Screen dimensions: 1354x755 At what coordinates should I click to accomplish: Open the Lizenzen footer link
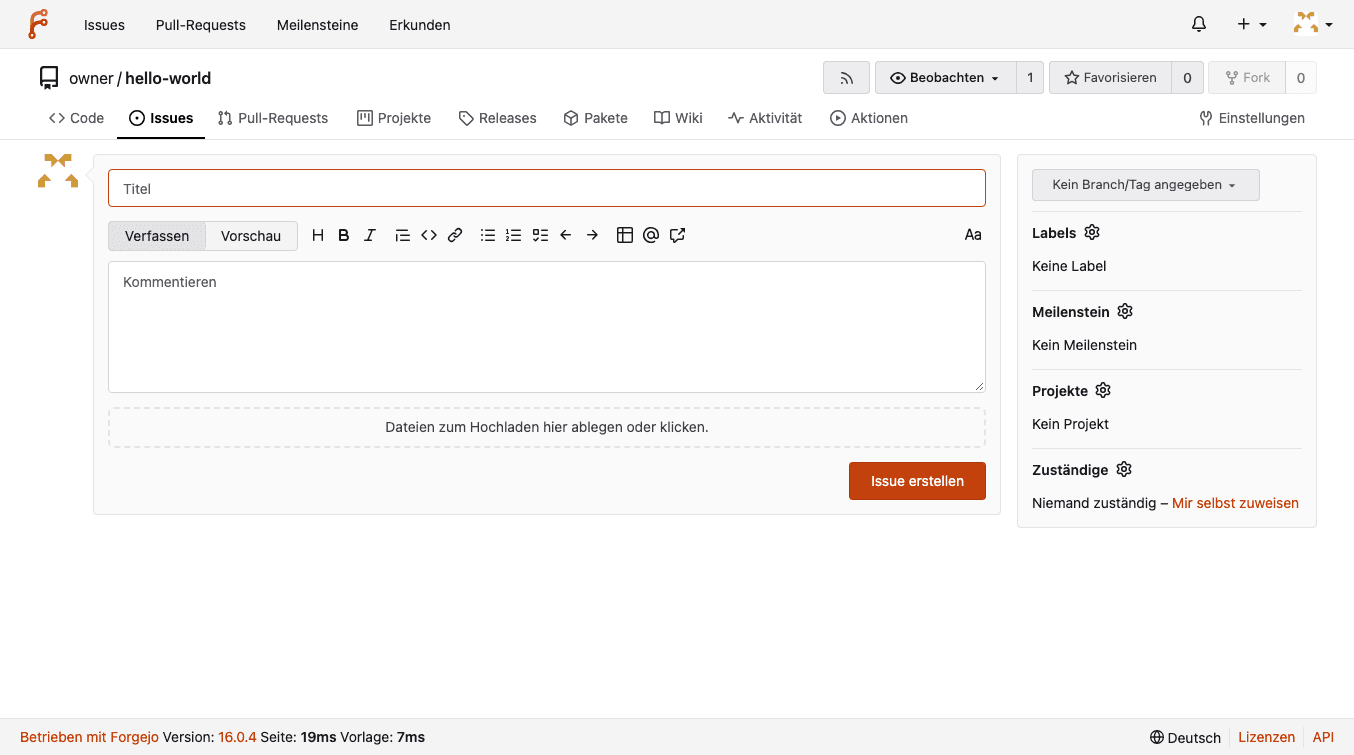[x=1266, y=737]
